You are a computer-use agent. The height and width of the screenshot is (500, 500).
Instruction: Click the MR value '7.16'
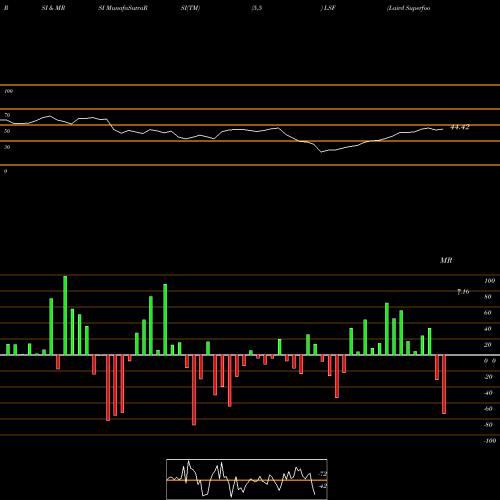[x=463, y=292]
